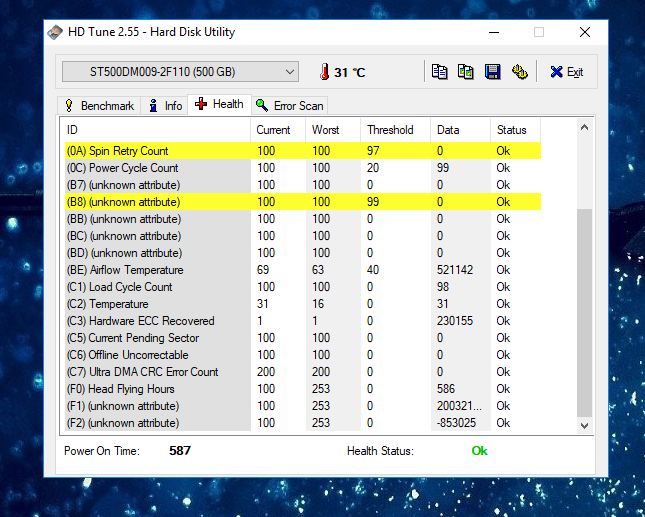The image size is (645, 517).
Task: Click Hardware ECC Recovered data value 230155
Action: pyautogui.click(x=455, y=321)
